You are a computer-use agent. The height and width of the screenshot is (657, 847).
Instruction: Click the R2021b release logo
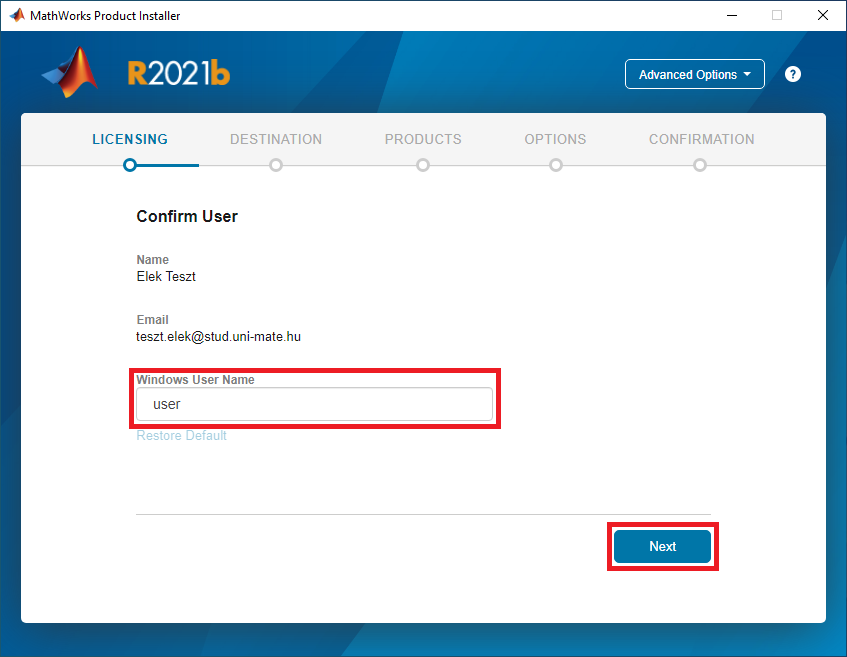pyautogui.click(x=178, y=74)
